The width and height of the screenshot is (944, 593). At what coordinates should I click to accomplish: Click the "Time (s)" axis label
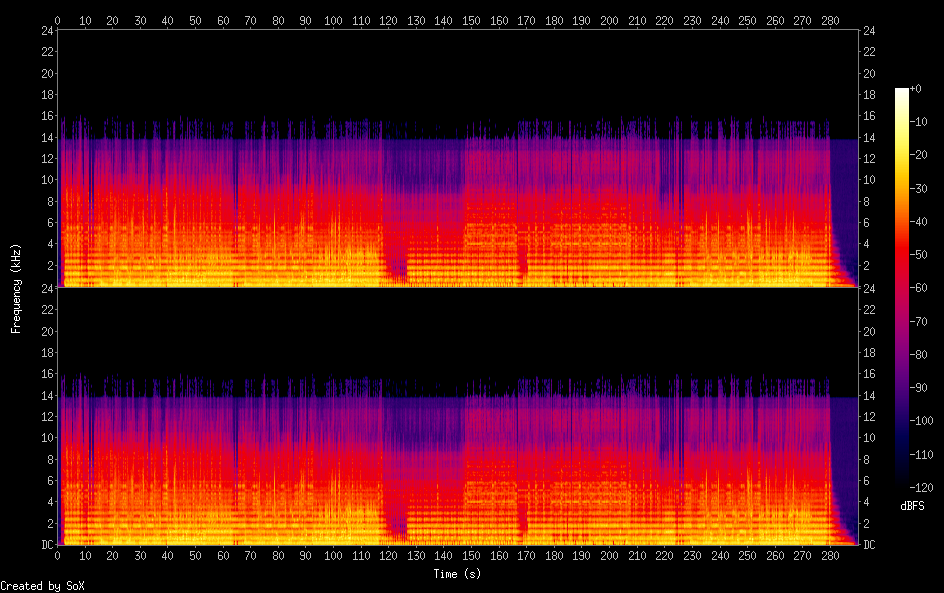coord(459,574)
